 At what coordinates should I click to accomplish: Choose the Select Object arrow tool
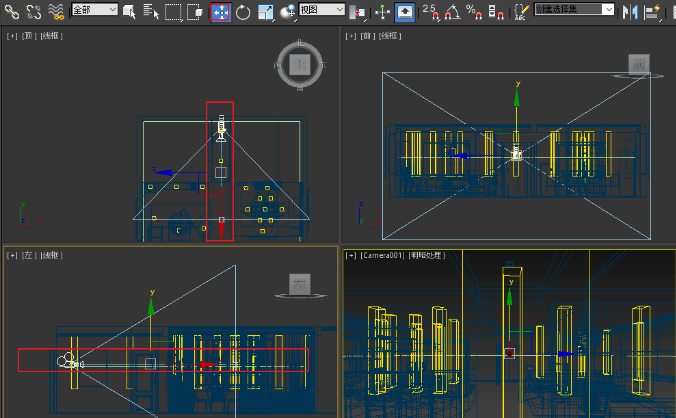coord(129,11)
